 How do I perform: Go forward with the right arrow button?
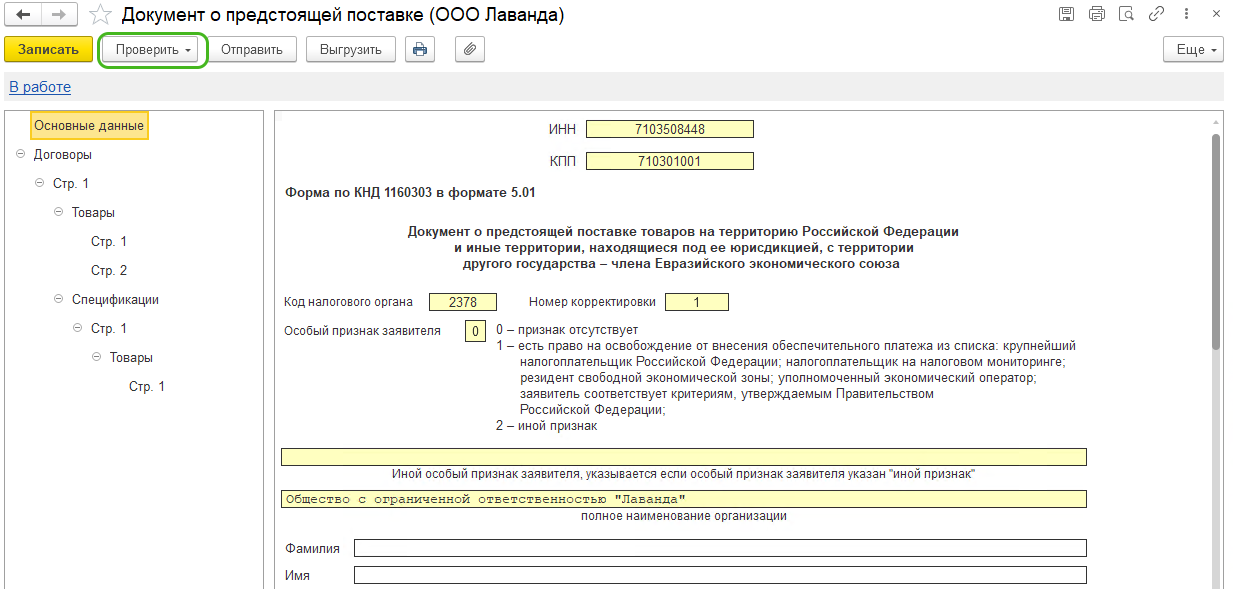pos(59,15)
